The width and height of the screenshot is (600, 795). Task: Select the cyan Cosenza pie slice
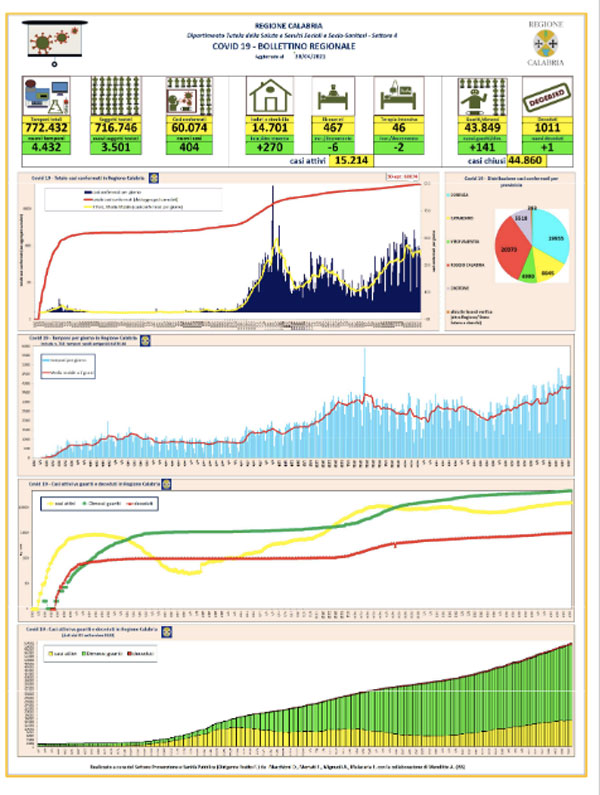click(x=550, y=236)
